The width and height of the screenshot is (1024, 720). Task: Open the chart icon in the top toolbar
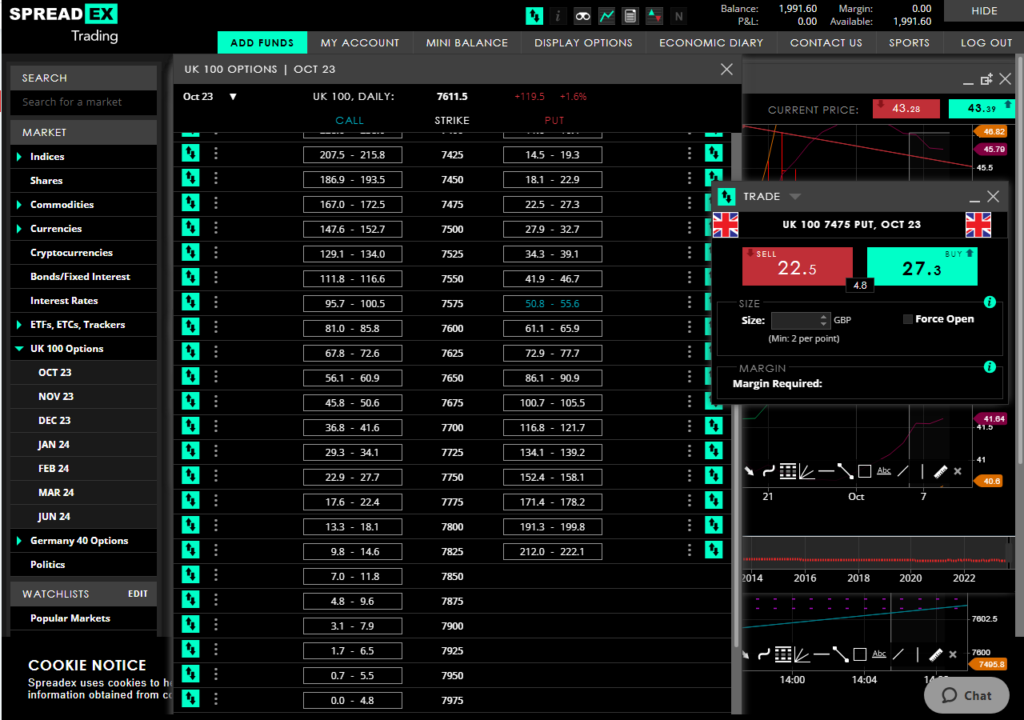[x=607, y=16]
